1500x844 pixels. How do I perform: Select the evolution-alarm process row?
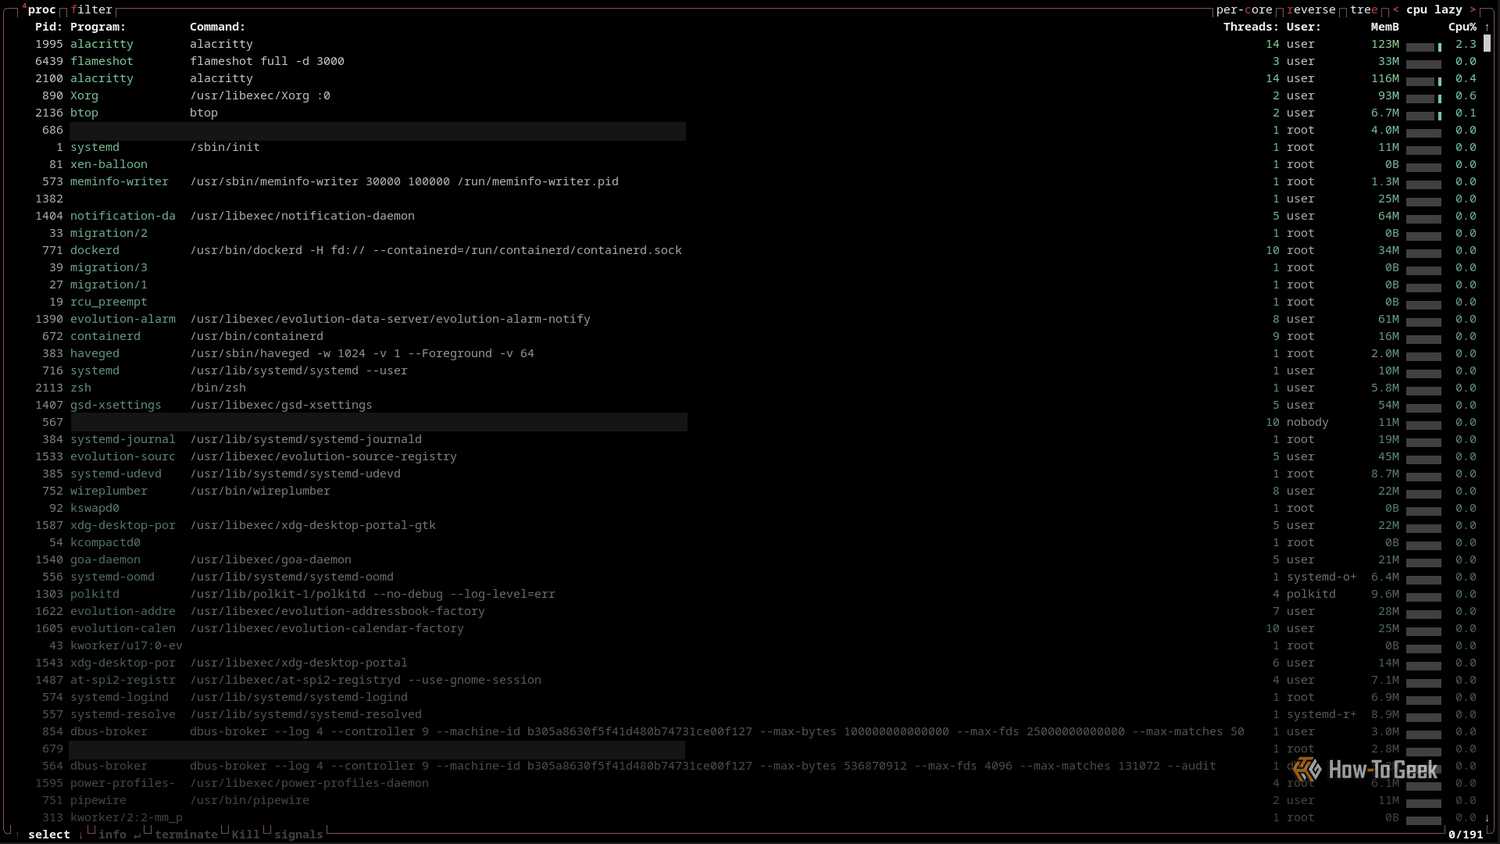[755, 319]
